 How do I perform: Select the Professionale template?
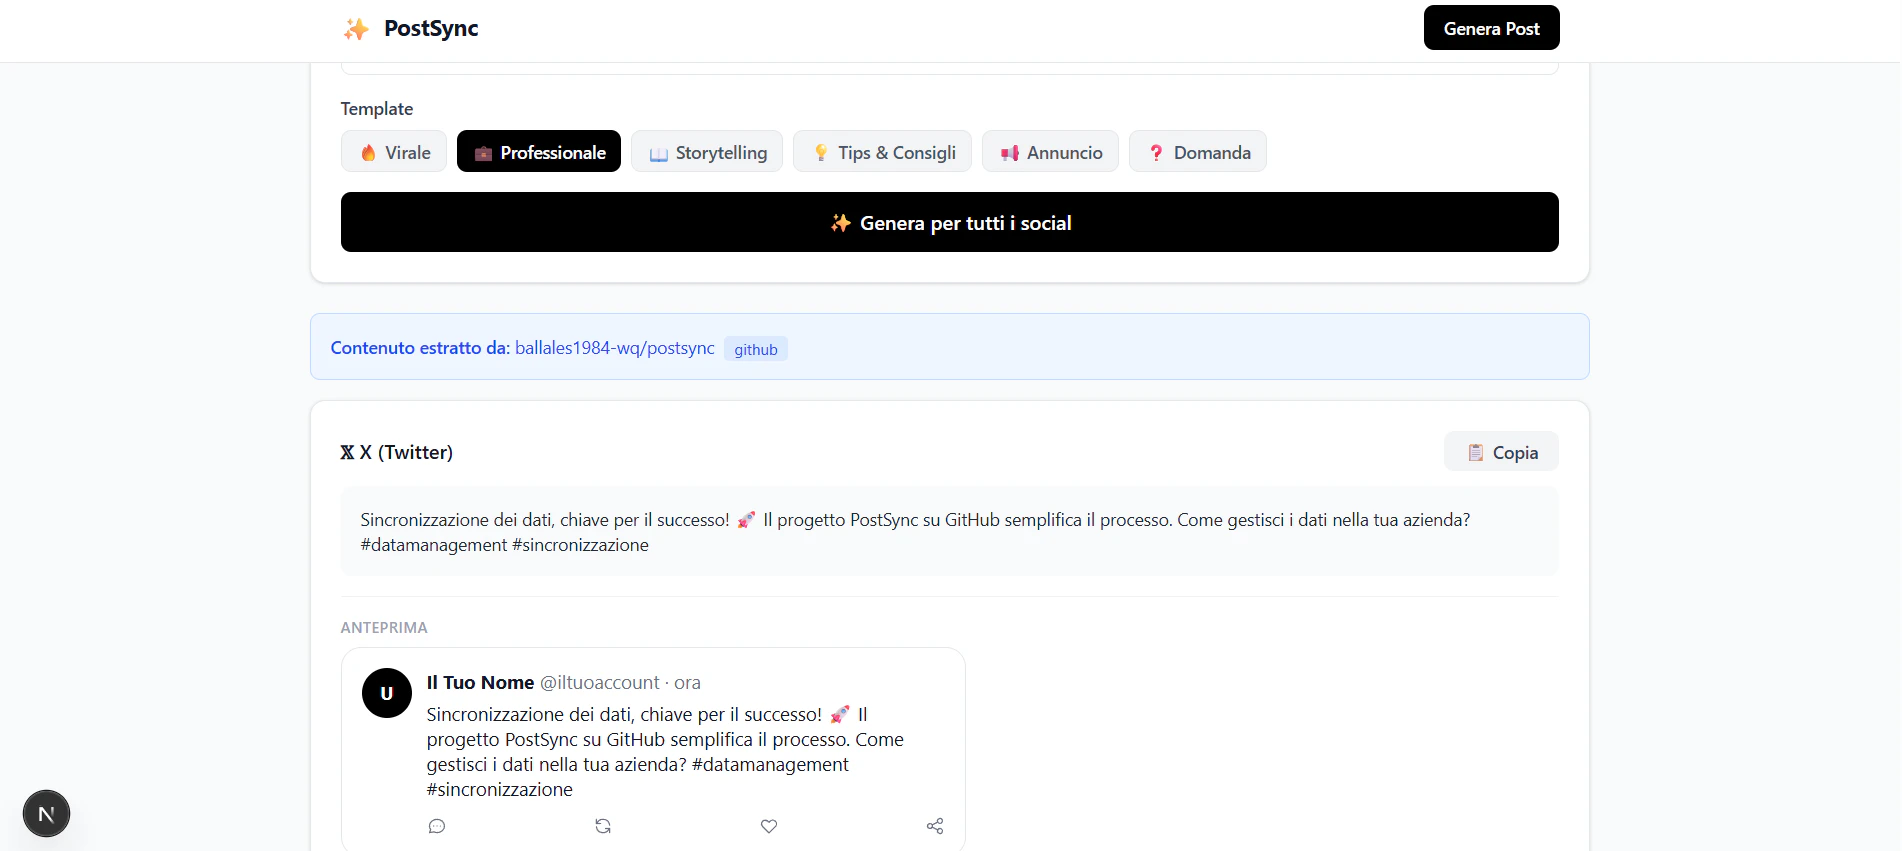pyautogui.click(x=539, y=152)
